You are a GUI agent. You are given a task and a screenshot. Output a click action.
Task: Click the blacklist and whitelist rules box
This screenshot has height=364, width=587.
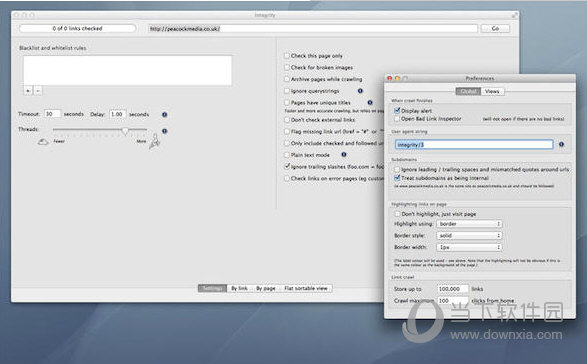[127, 70]
